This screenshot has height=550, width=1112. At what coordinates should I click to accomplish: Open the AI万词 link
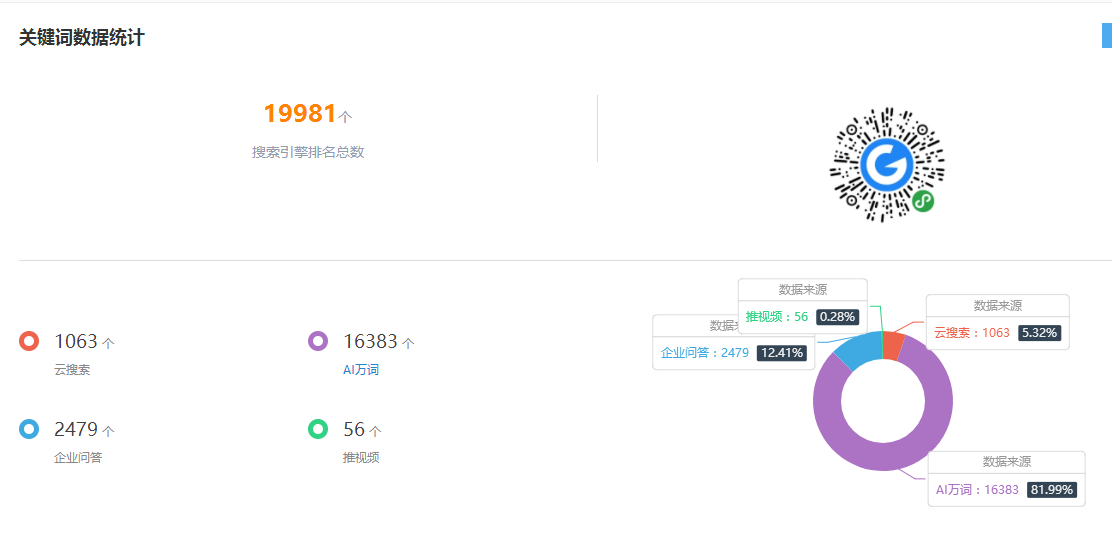pos(361,370)
